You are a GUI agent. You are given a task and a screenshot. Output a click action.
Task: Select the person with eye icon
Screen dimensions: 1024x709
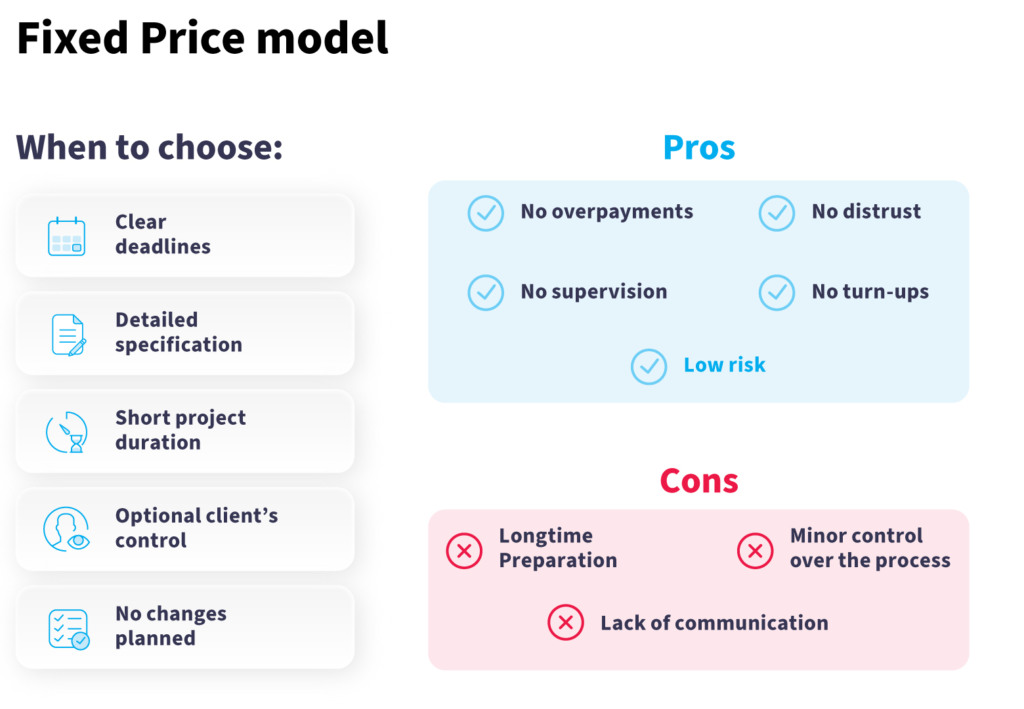67,529
